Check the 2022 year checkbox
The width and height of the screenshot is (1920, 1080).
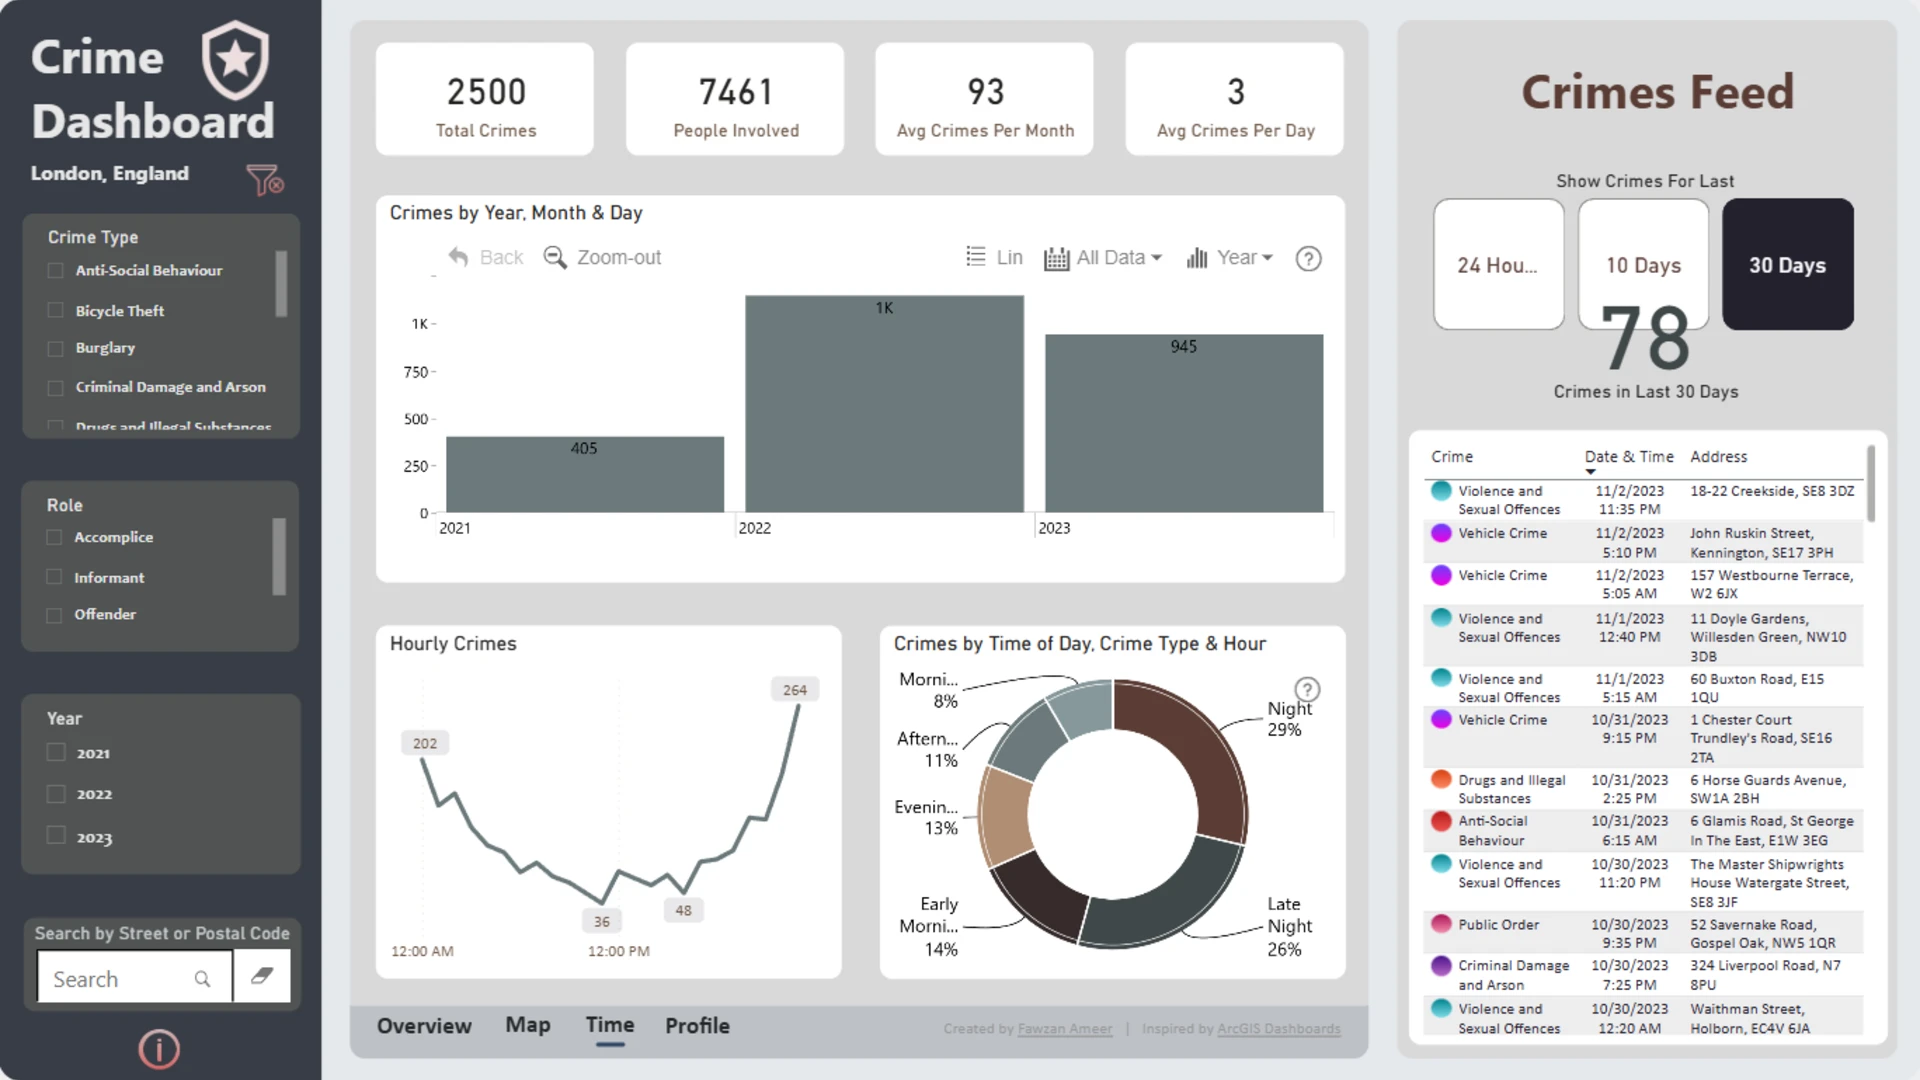tap(56, 794)
